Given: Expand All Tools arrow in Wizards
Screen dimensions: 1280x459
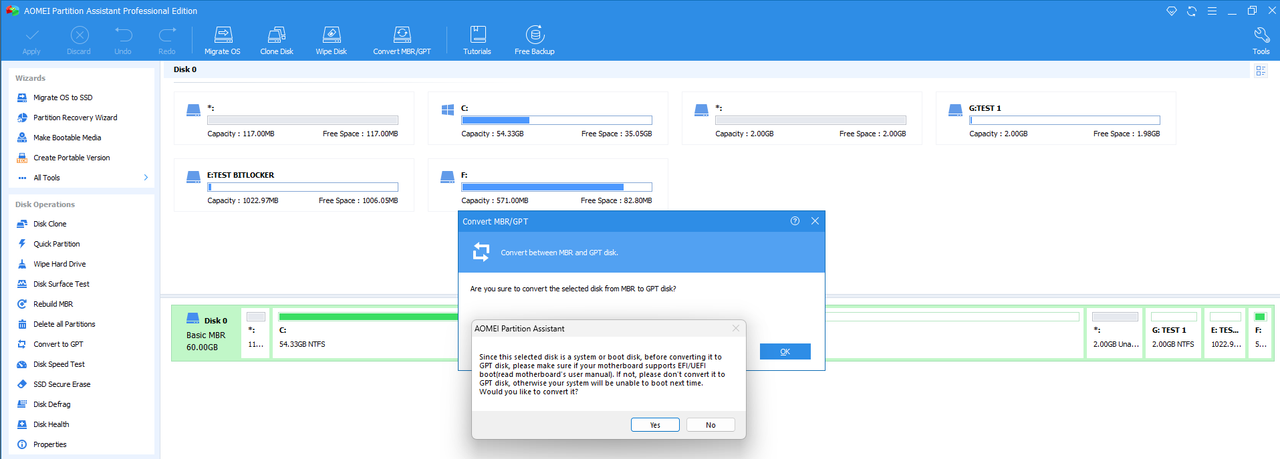Looking at the screenshot, I should coord(146,178).
